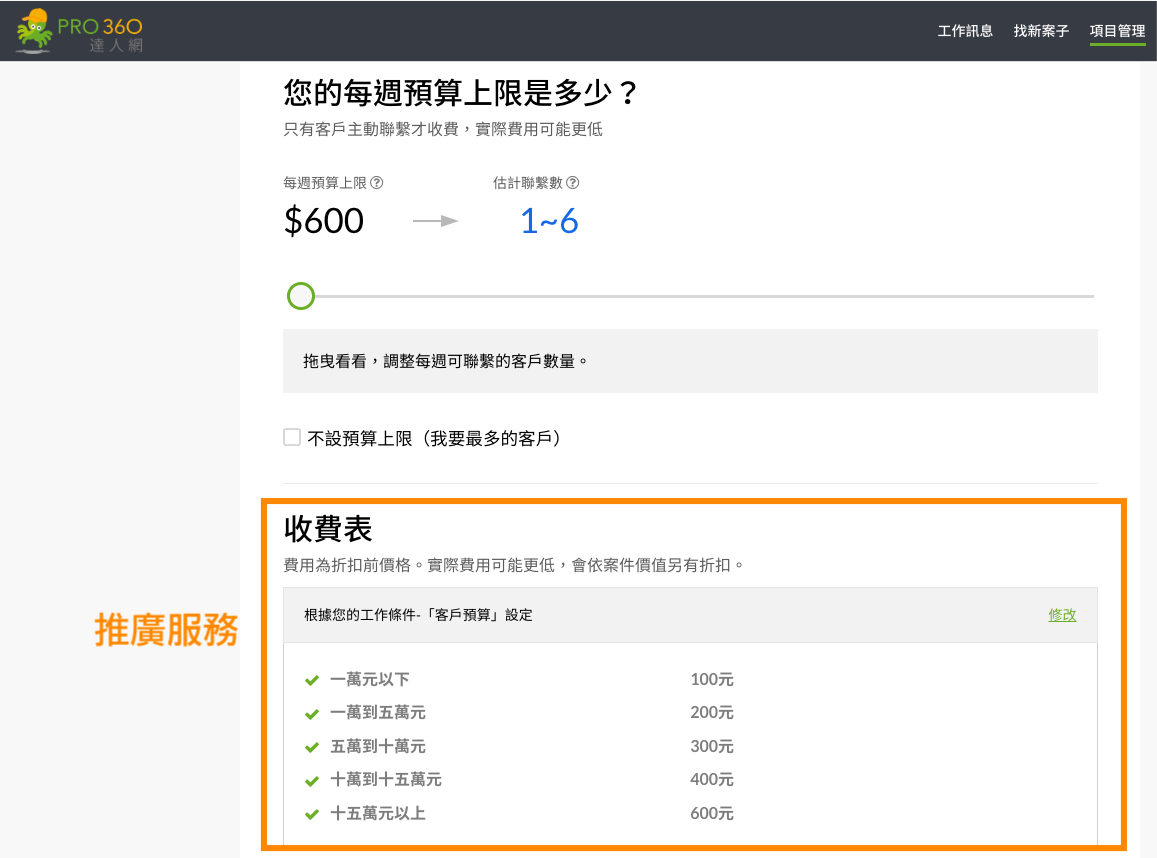Go to 找新案子 in navigation

1041,31
